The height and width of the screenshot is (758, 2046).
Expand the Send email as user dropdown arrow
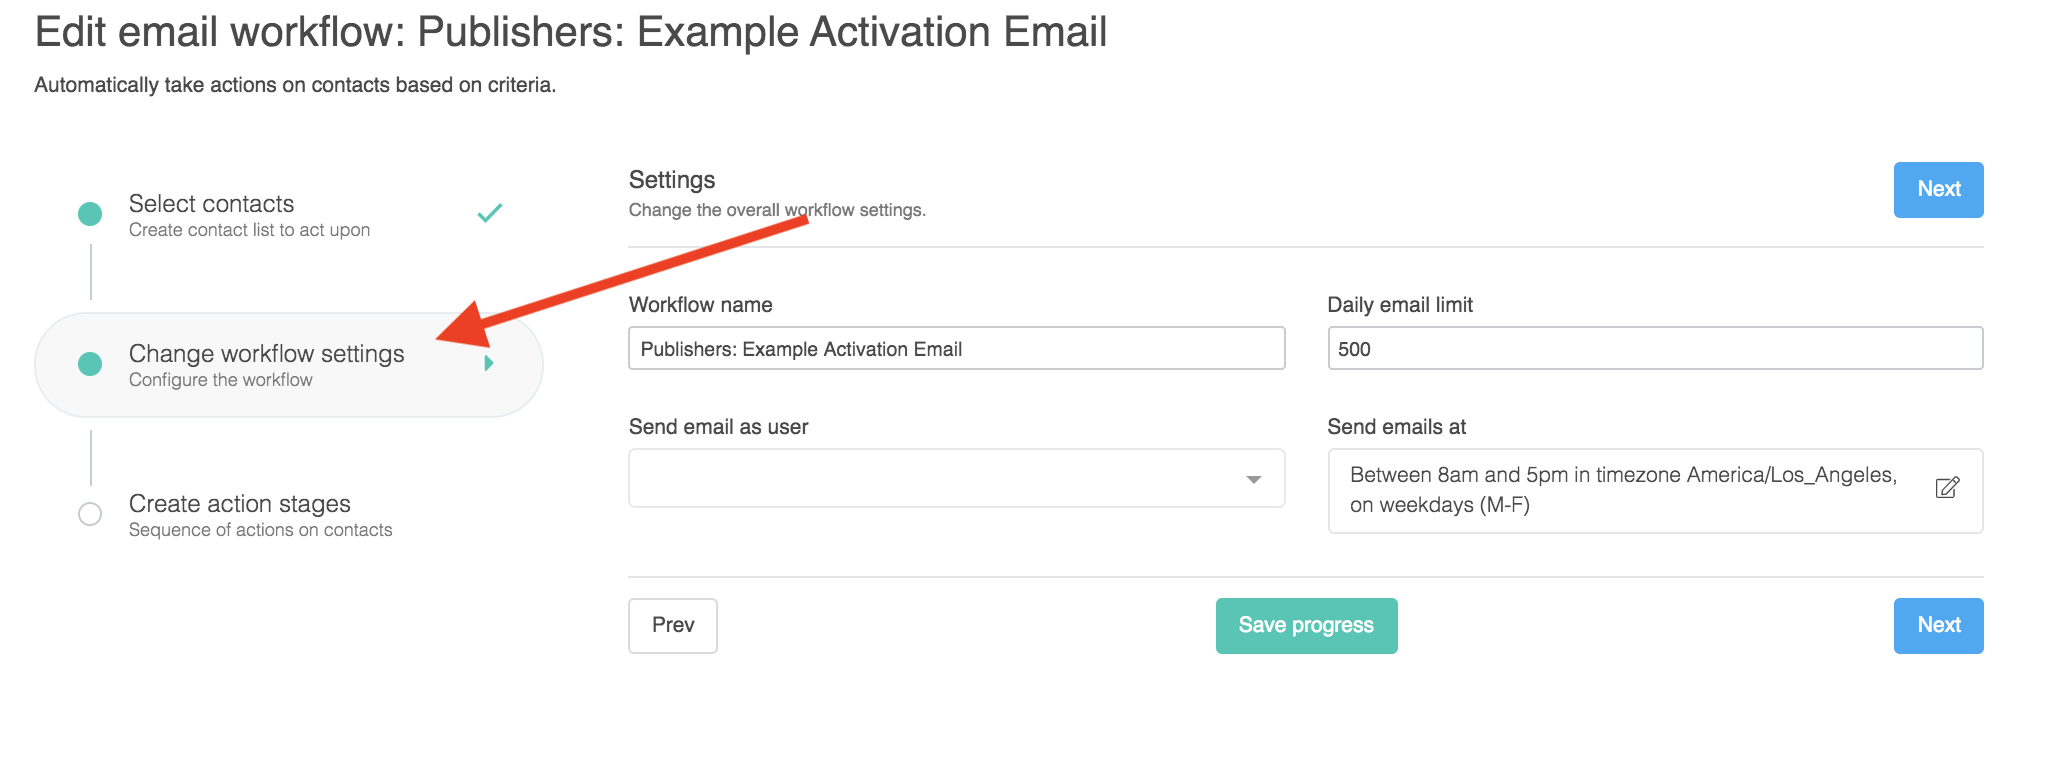(1253, 480)
